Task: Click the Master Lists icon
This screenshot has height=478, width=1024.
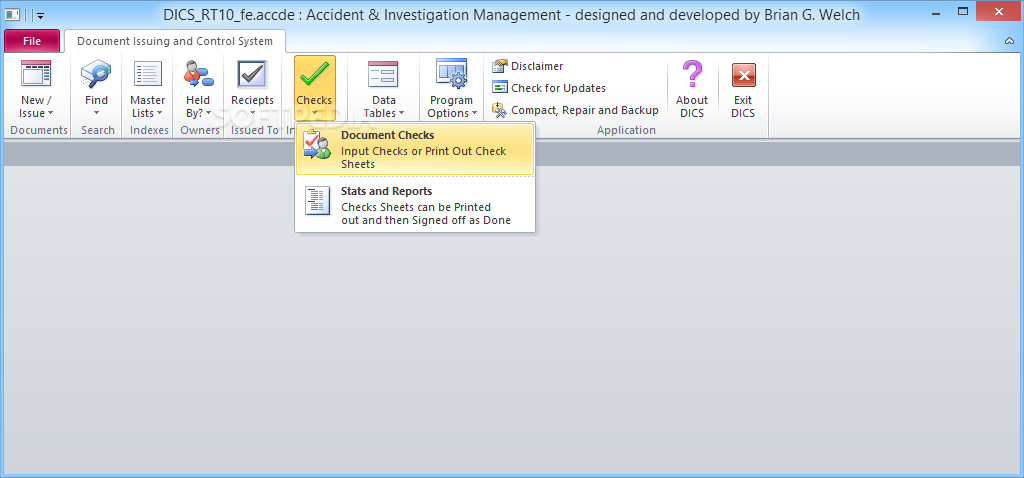Action: click(x=148, y=73)
